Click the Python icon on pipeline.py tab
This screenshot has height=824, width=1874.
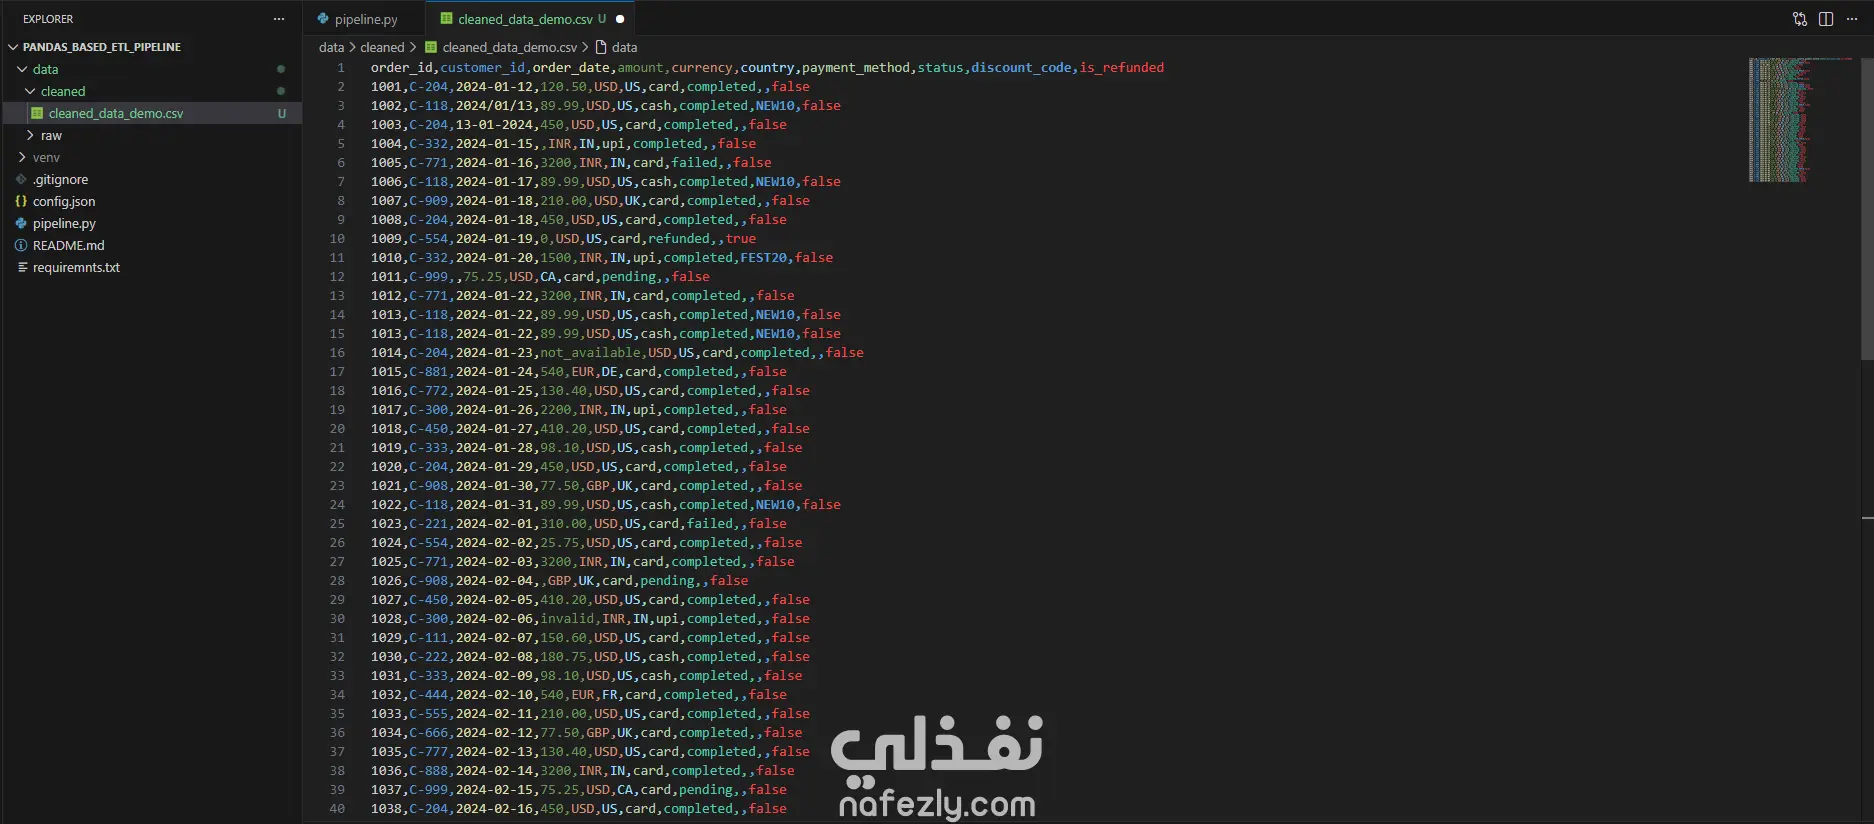click(323, 19)
